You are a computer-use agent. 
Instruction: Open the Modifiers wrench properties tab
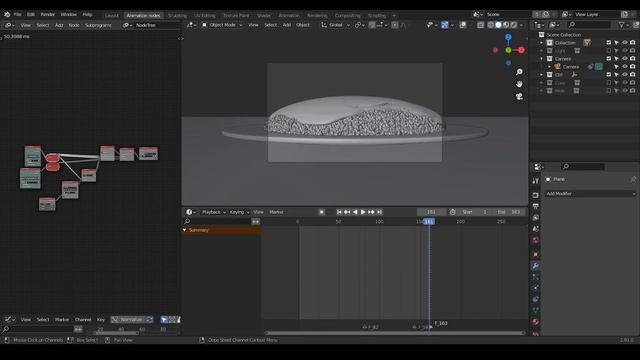click(x=536, y=266)
